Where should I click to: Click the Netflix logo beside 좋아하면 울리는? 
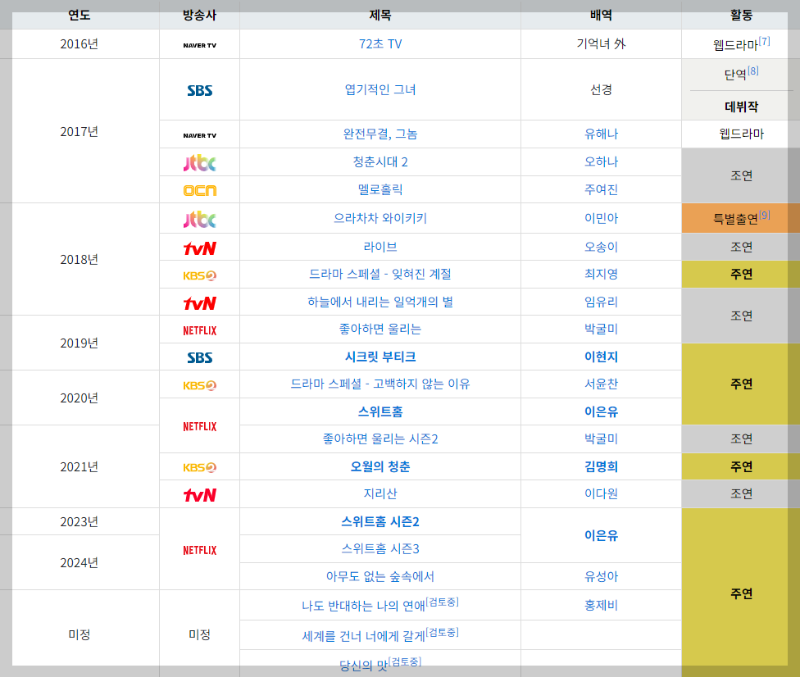[199, 331]
